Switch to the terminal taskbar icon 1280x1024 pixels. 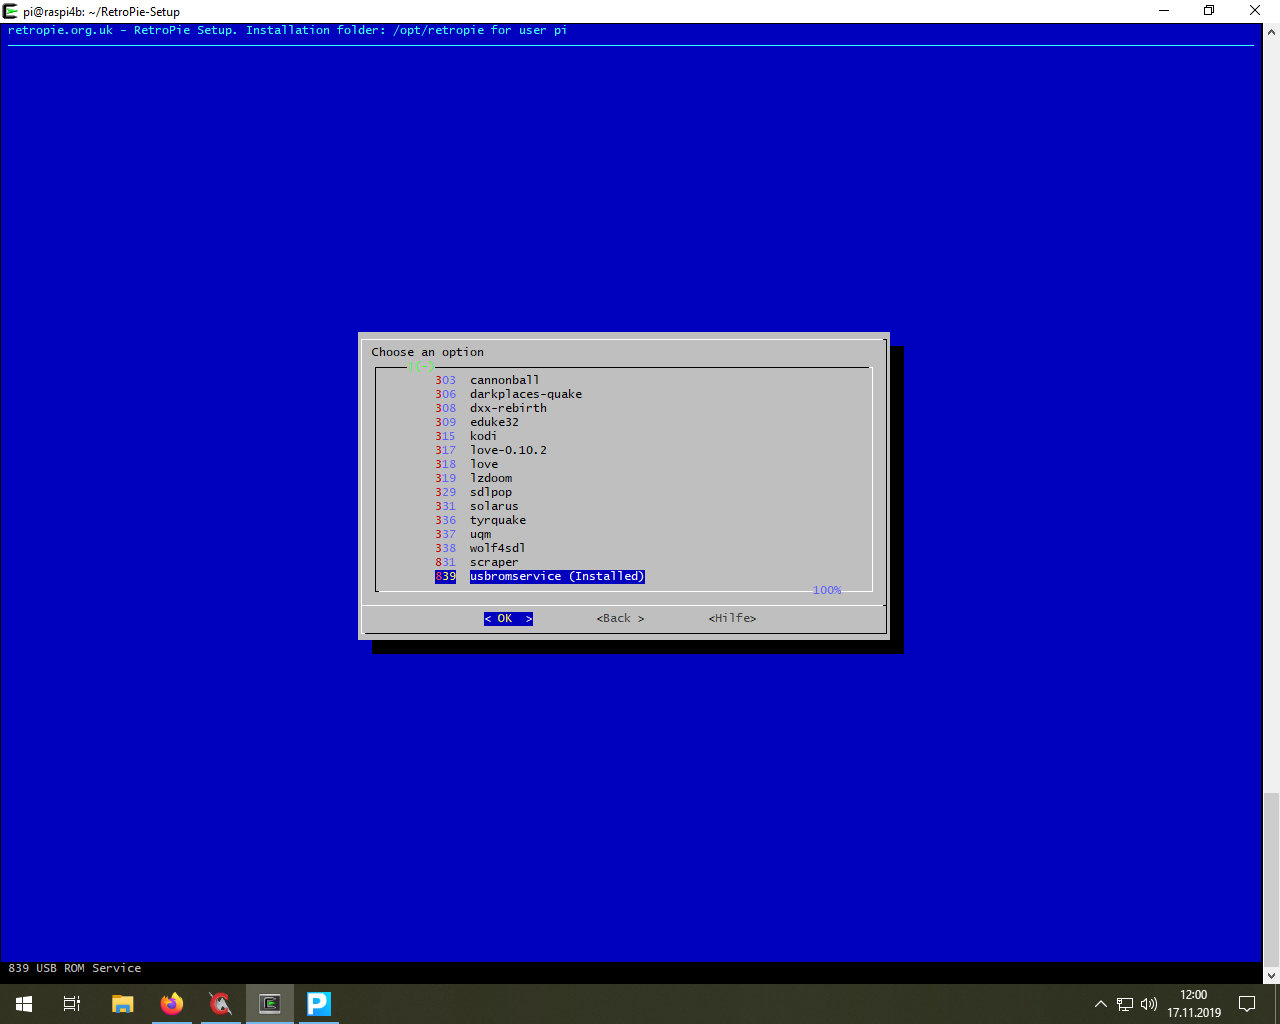270,1004
